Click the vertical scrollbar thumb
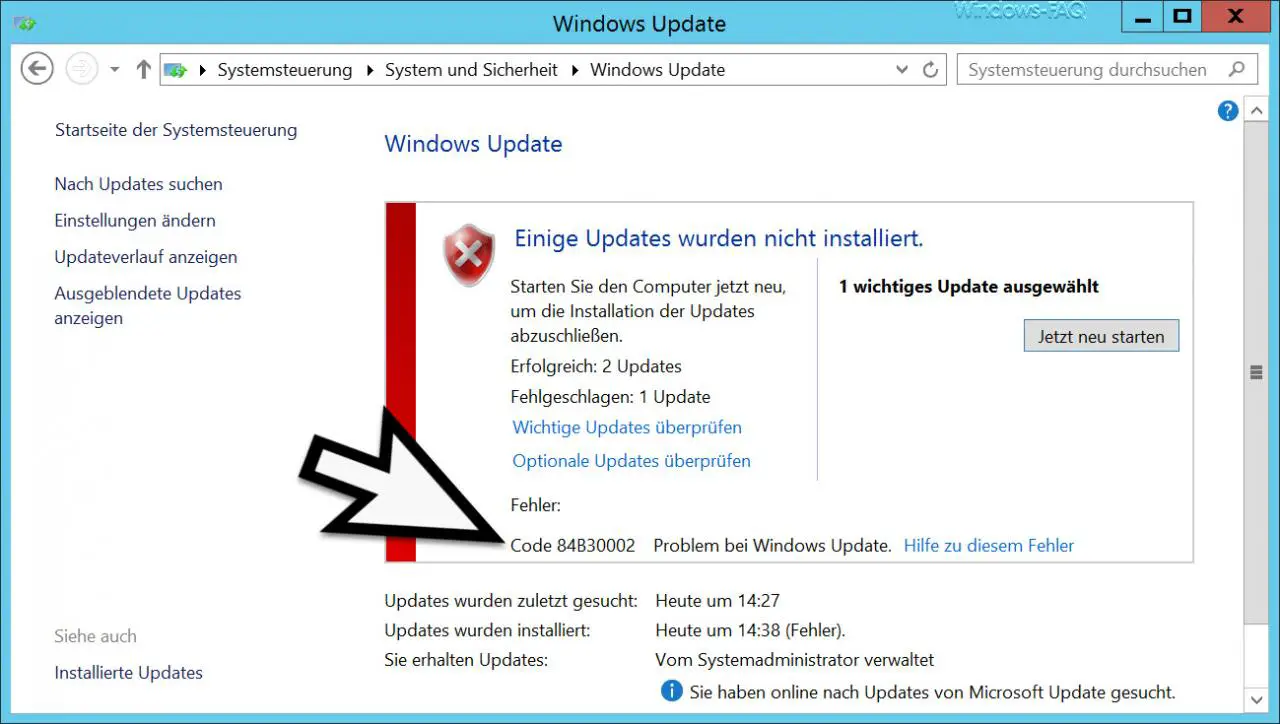1280x724 pixels. pyautogui.click(x=1257, y=372)
